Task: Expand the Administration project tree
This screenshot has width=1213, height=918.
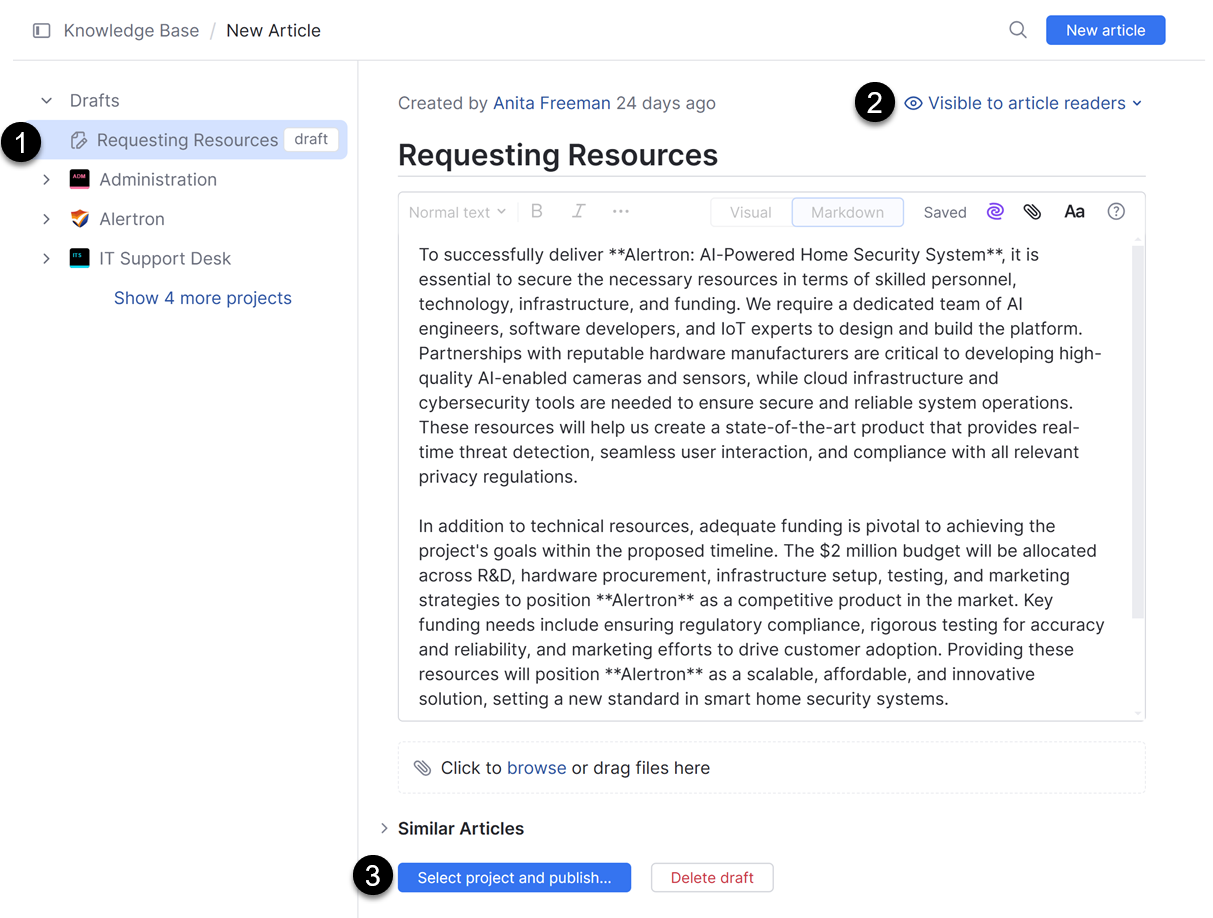Action: click(46, 180)
